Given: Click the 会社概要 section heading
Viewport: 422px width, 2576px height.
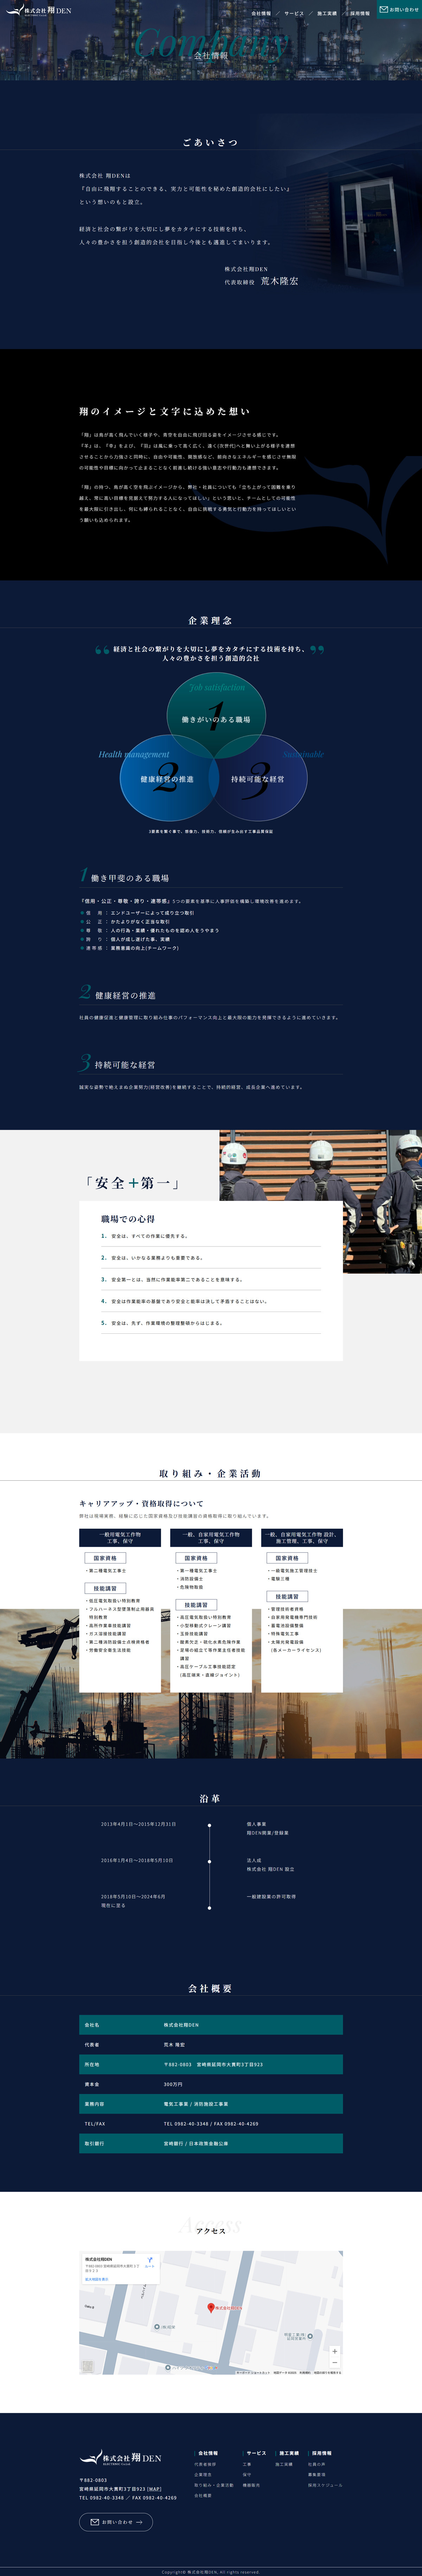Looking at the screenshot, I should (x=211, y=1988).
